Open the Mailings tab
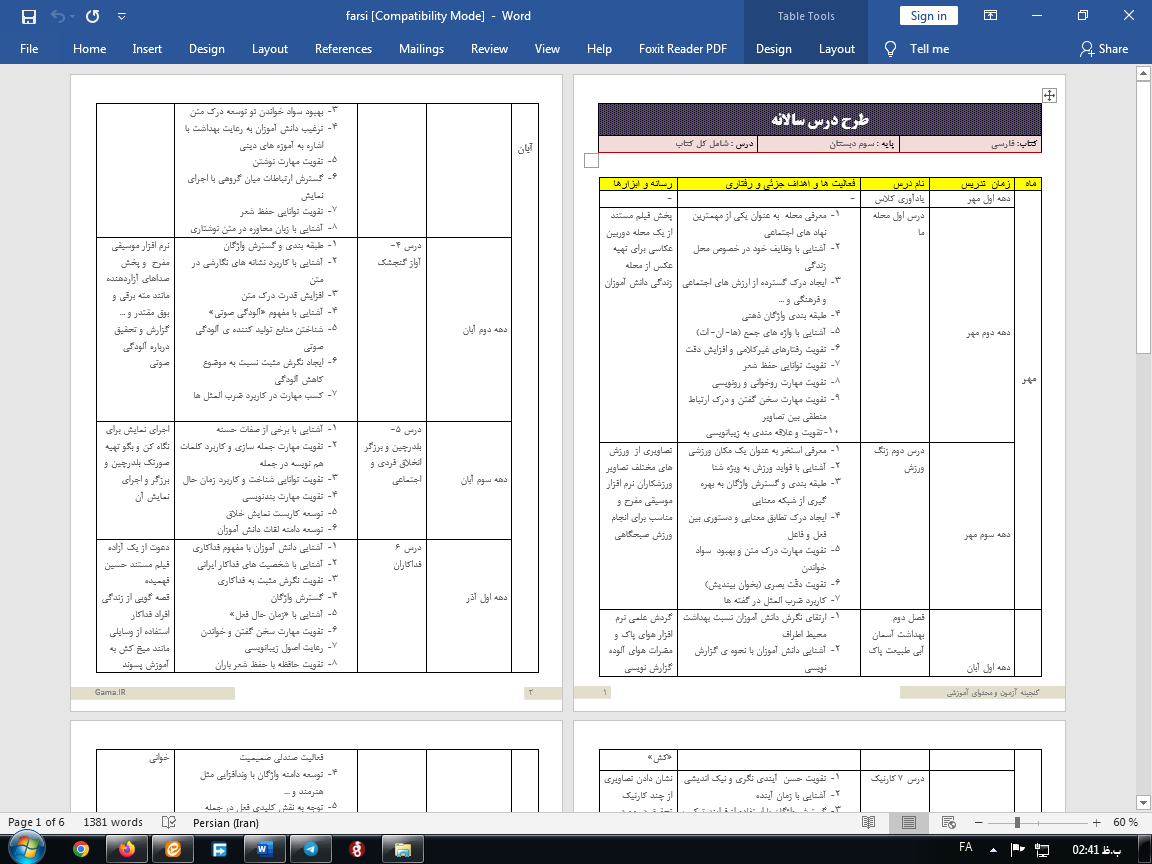 (x=421, y=48)
